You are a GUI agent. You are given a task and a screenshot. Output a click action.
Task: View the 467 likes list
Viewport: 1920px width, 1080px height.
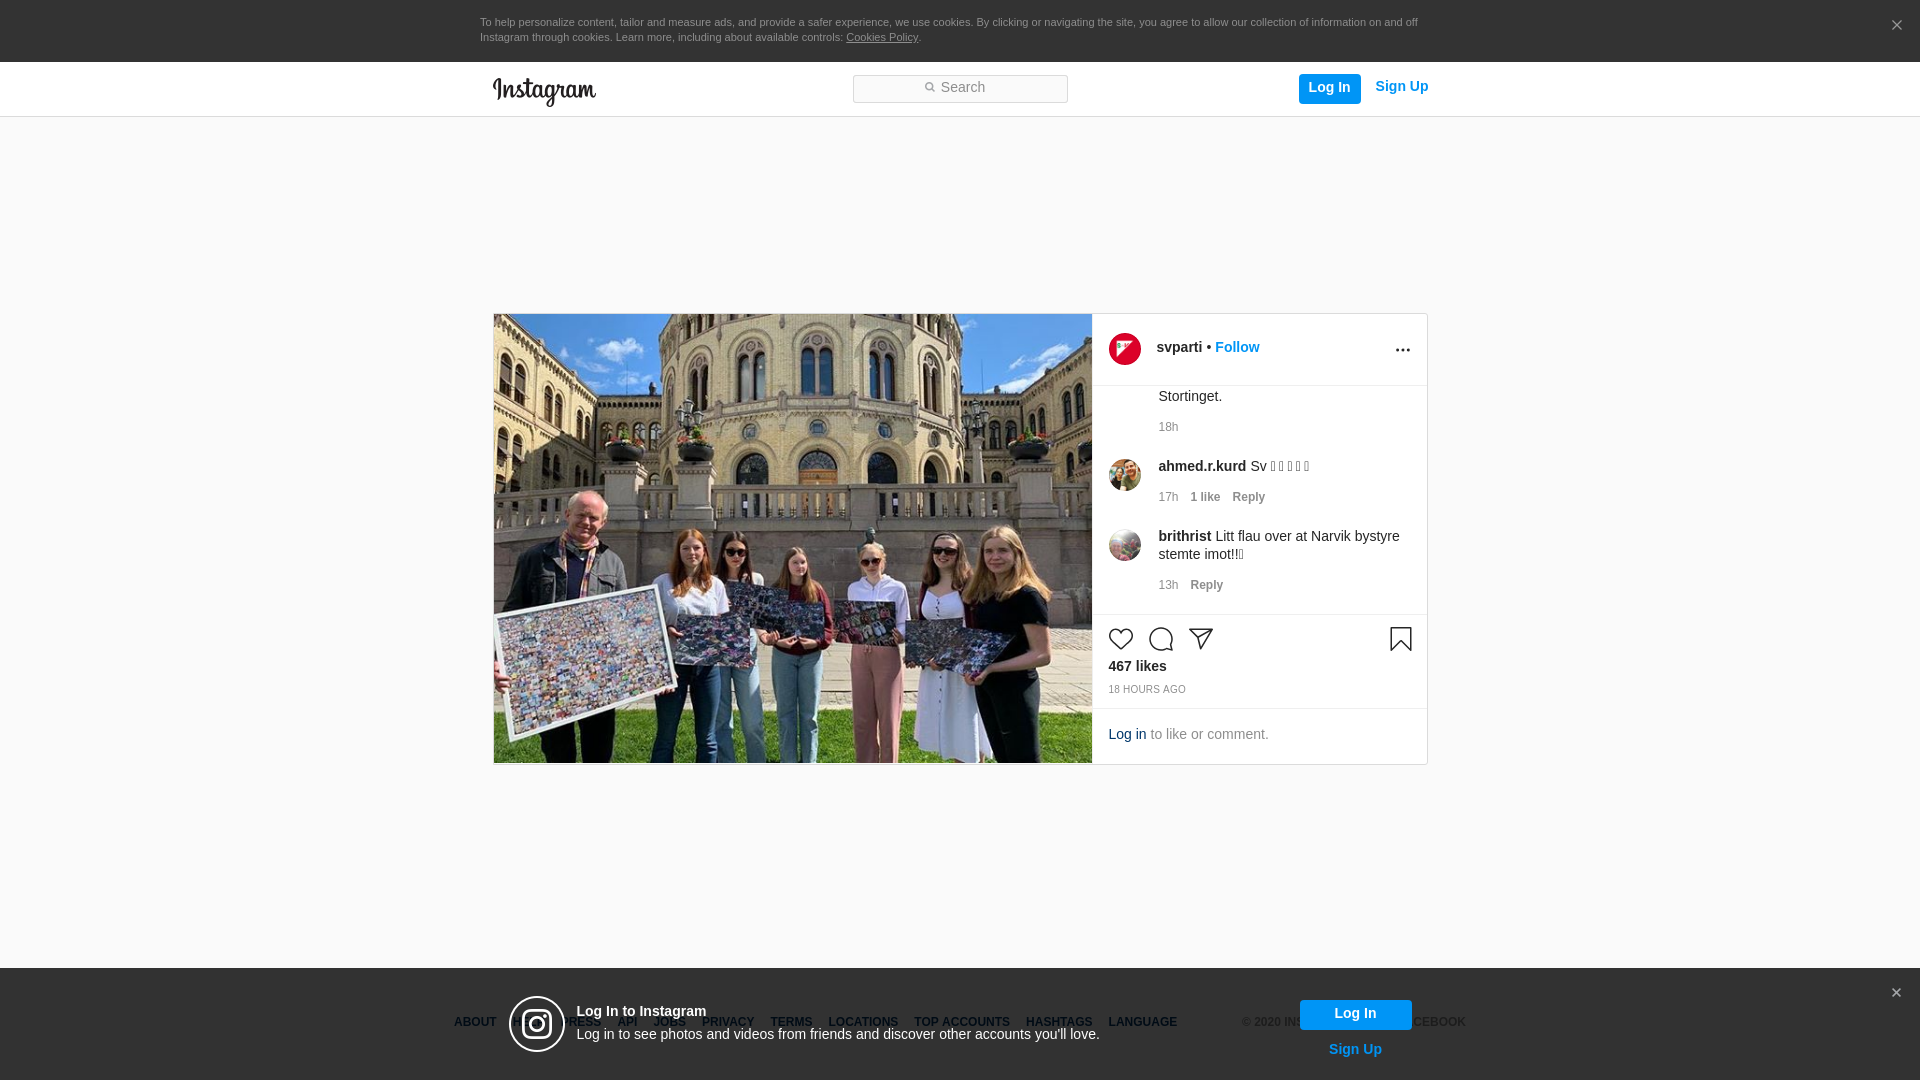tap(1137, 667)
